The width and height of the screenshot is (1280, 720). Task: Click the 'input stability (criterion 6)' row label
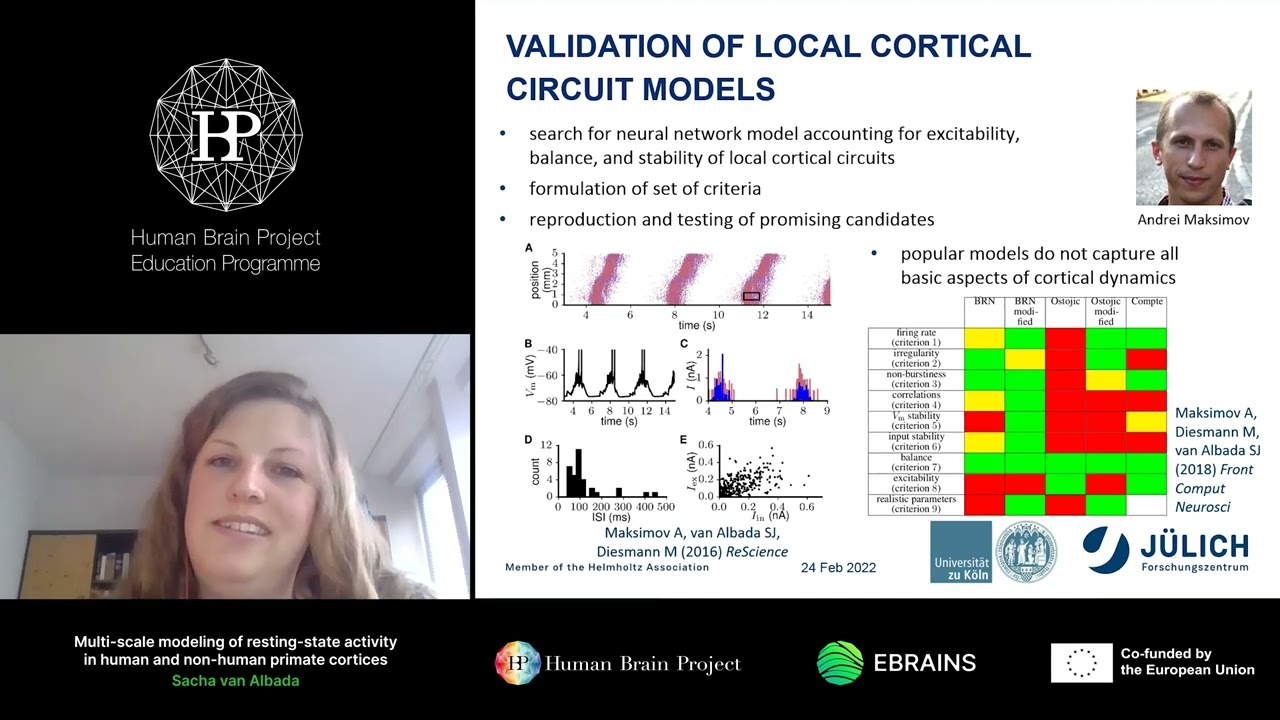tap(916, 442)
